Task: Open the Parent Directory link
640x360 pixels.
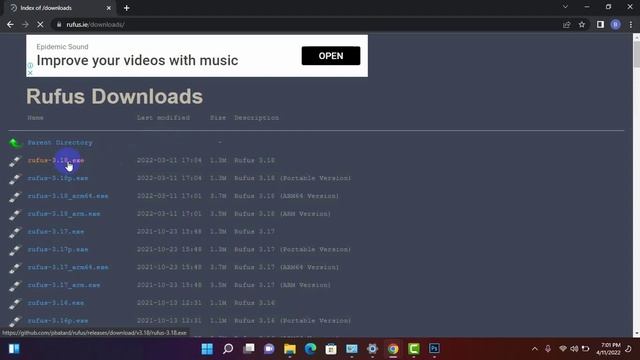Action: [x=60, y=142]
